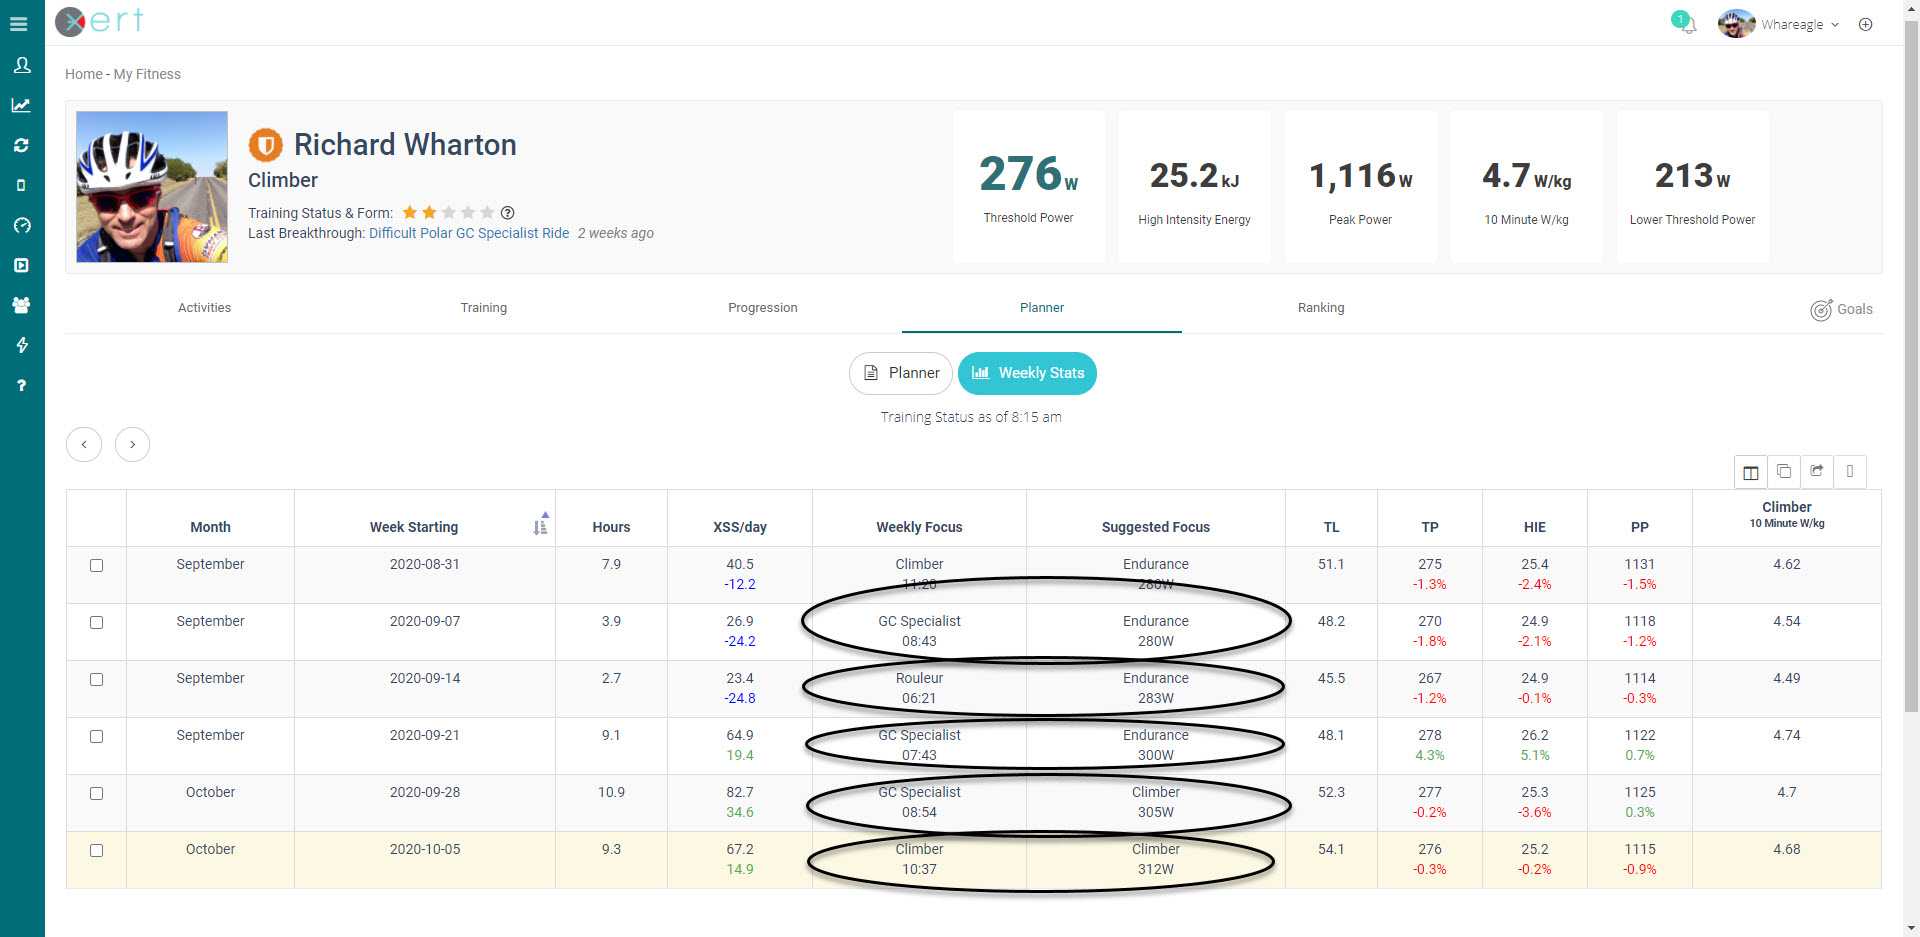Select the Progression chart icon in sidebar
The image size is (1920, 937).
click(21, 105)
